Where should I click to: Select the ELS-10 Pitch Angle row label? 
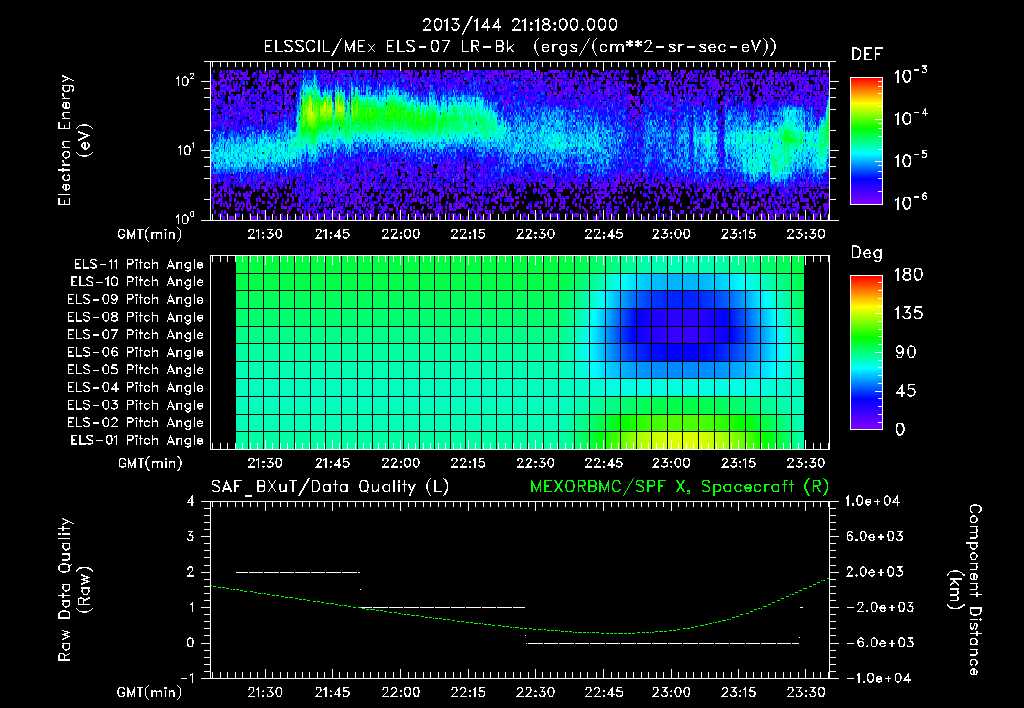click(x=137, y=282)
